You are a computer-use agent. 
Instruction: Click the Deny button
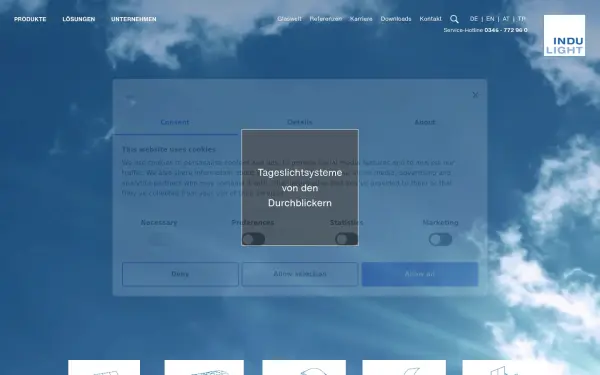[180, 274]
